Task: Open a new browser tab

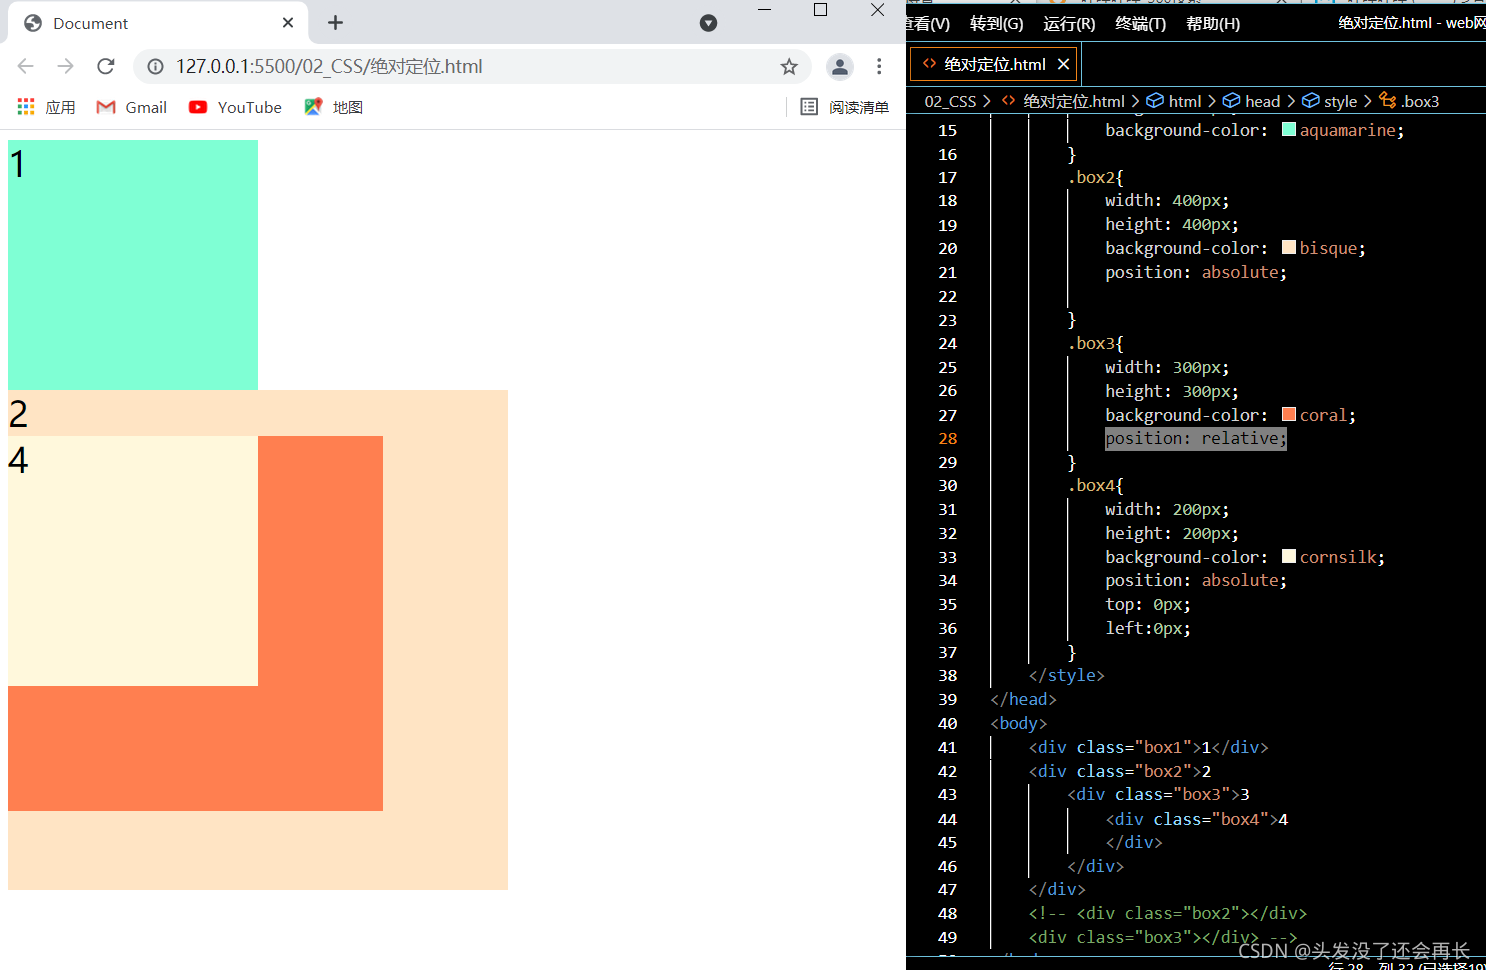Action: click(x=335, y=22)
